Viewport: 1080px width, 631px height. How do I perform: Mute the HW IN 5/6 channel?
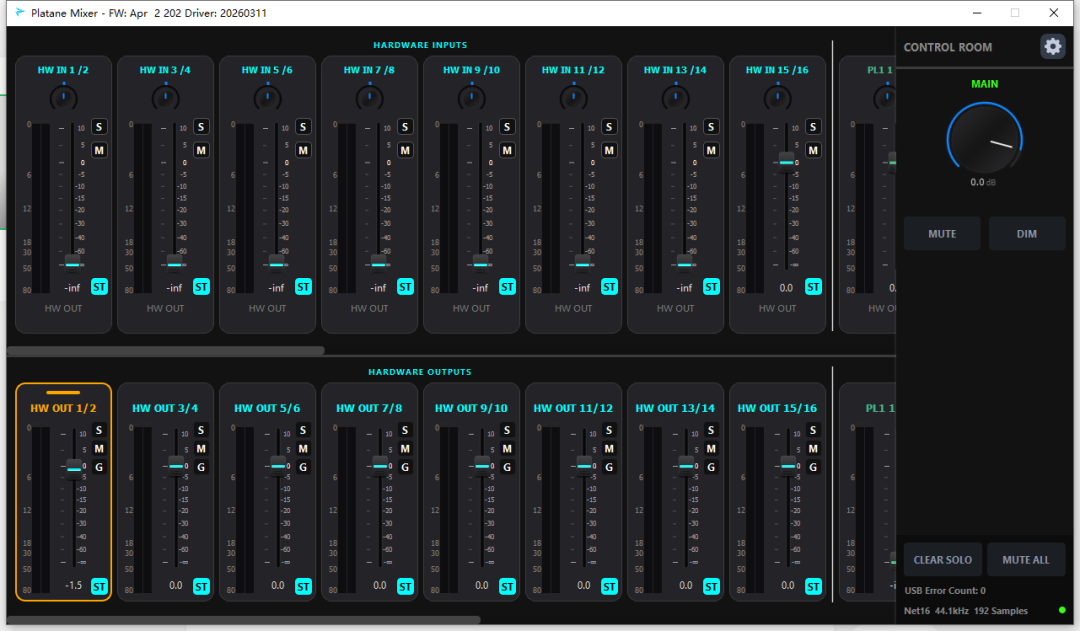tap(303, 150)
